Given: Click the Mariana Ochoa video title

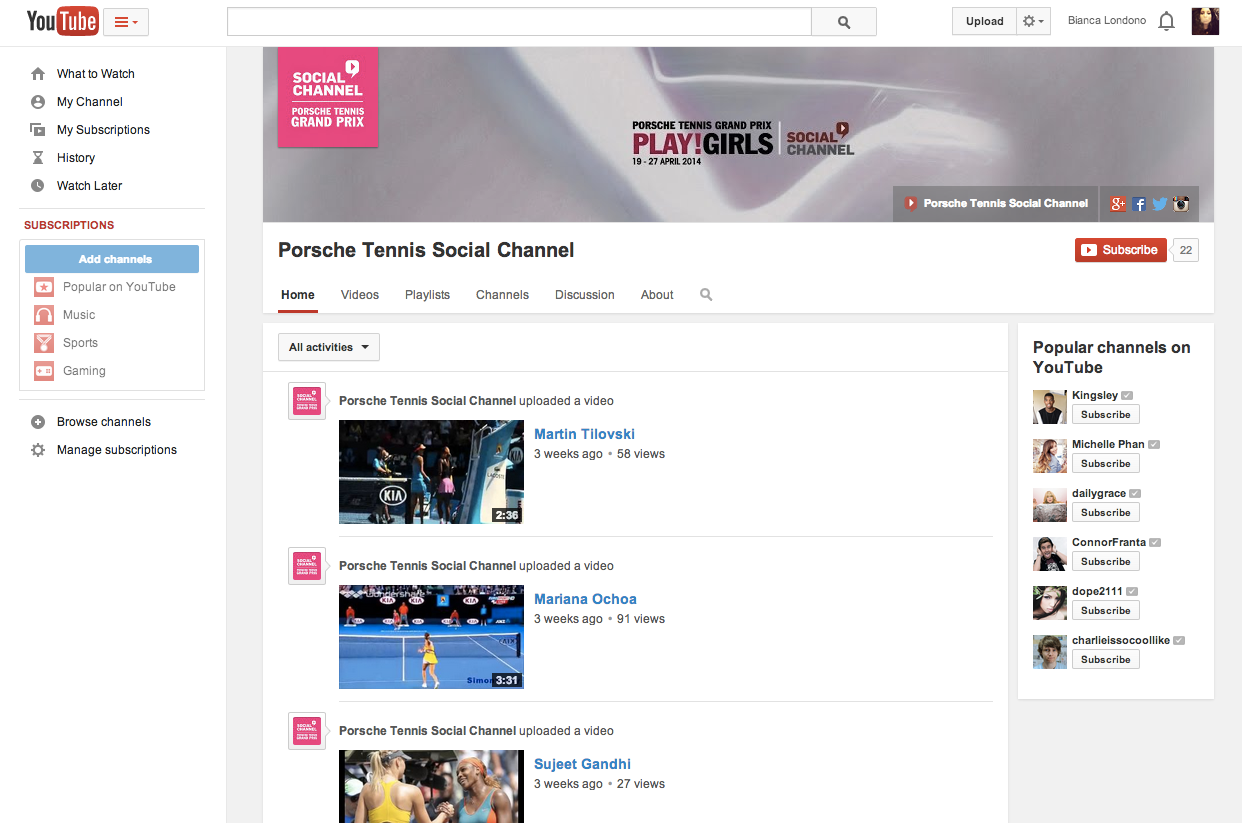Looking at the screenshot, I should point(585,599).
